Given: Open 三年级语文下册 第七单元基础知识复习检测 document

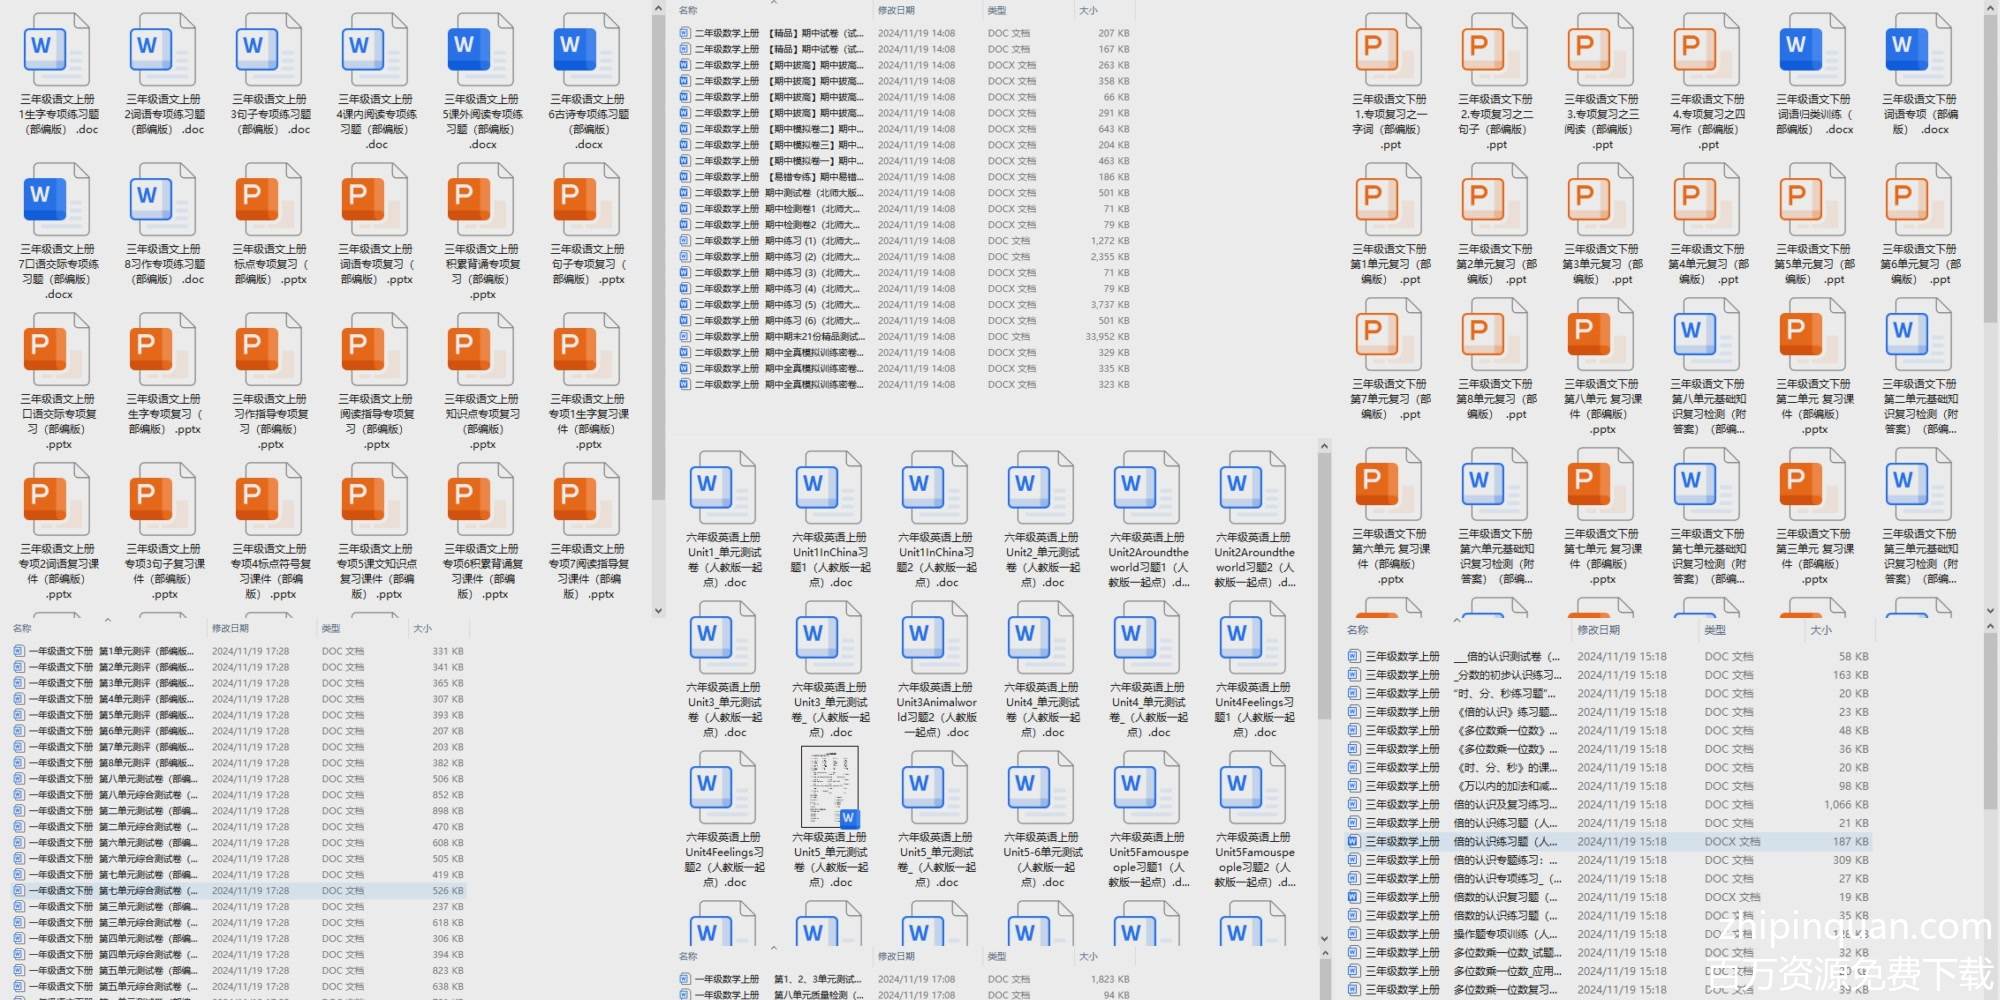Looking at the screenshot, I should pyautogui.click(x=1709, y=518).
